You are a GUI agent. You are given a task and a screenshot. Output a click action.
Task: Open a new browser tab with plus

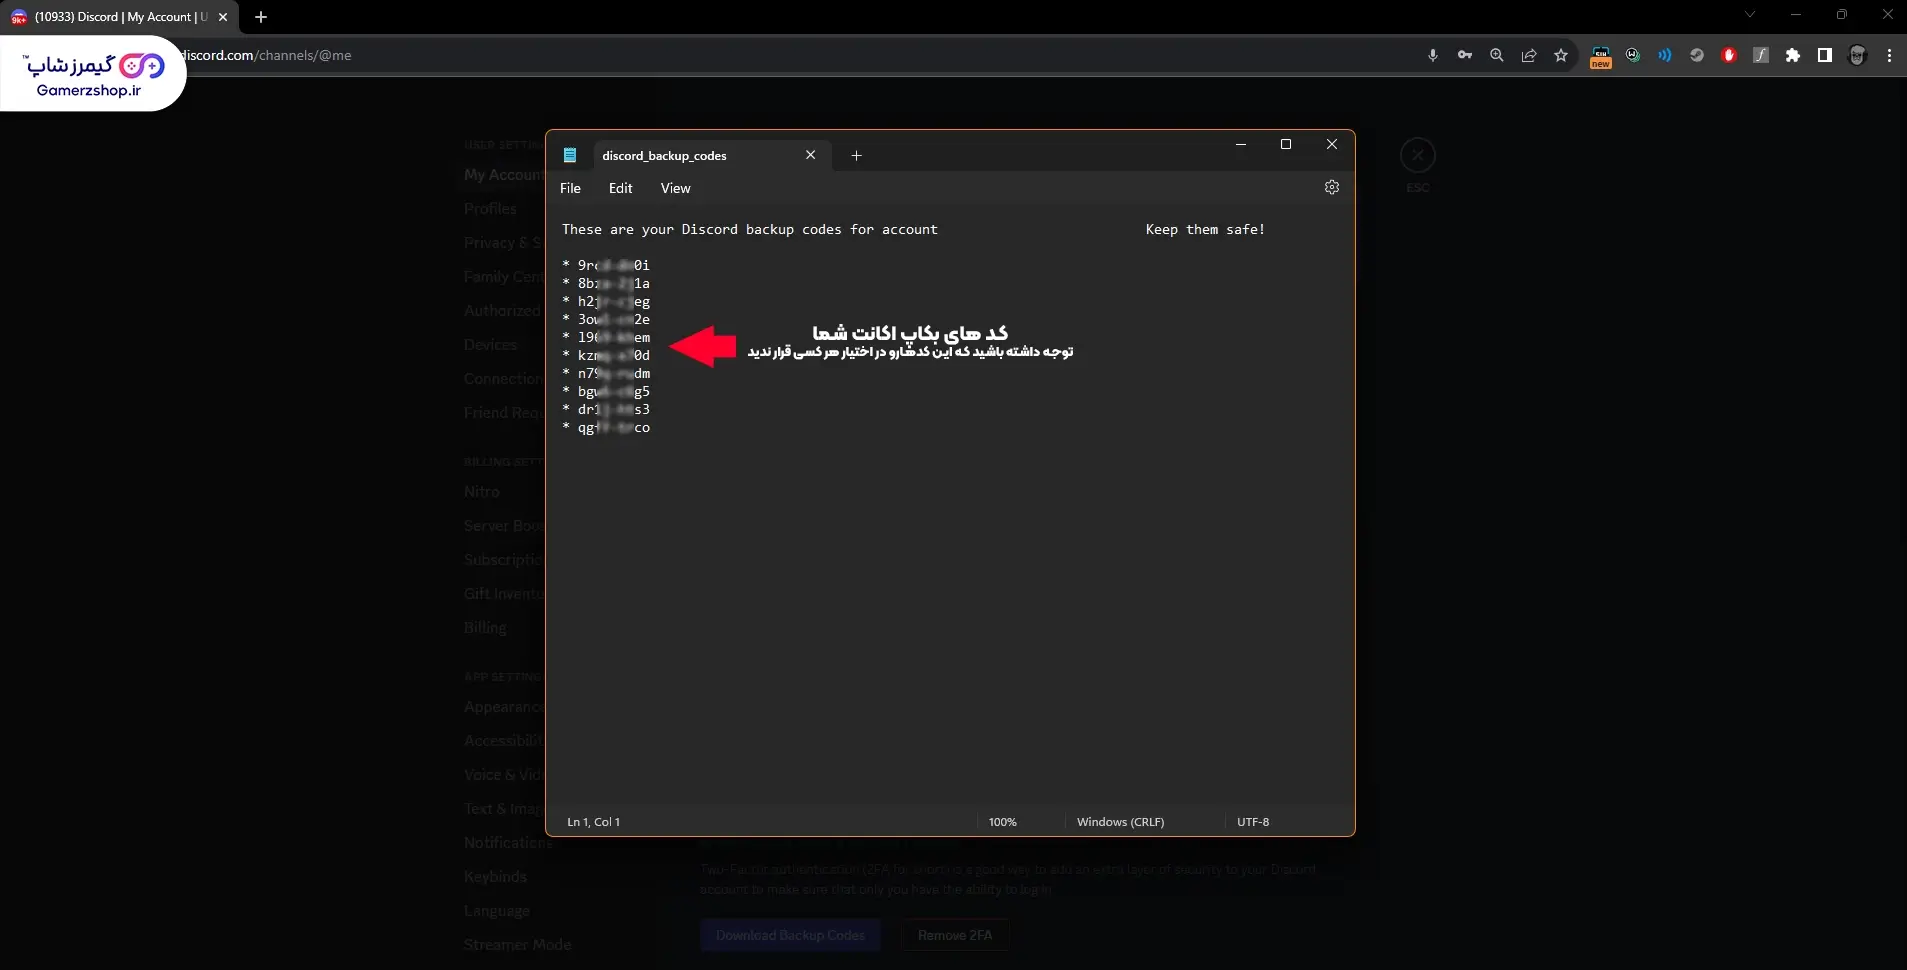[x=261, y=17]
